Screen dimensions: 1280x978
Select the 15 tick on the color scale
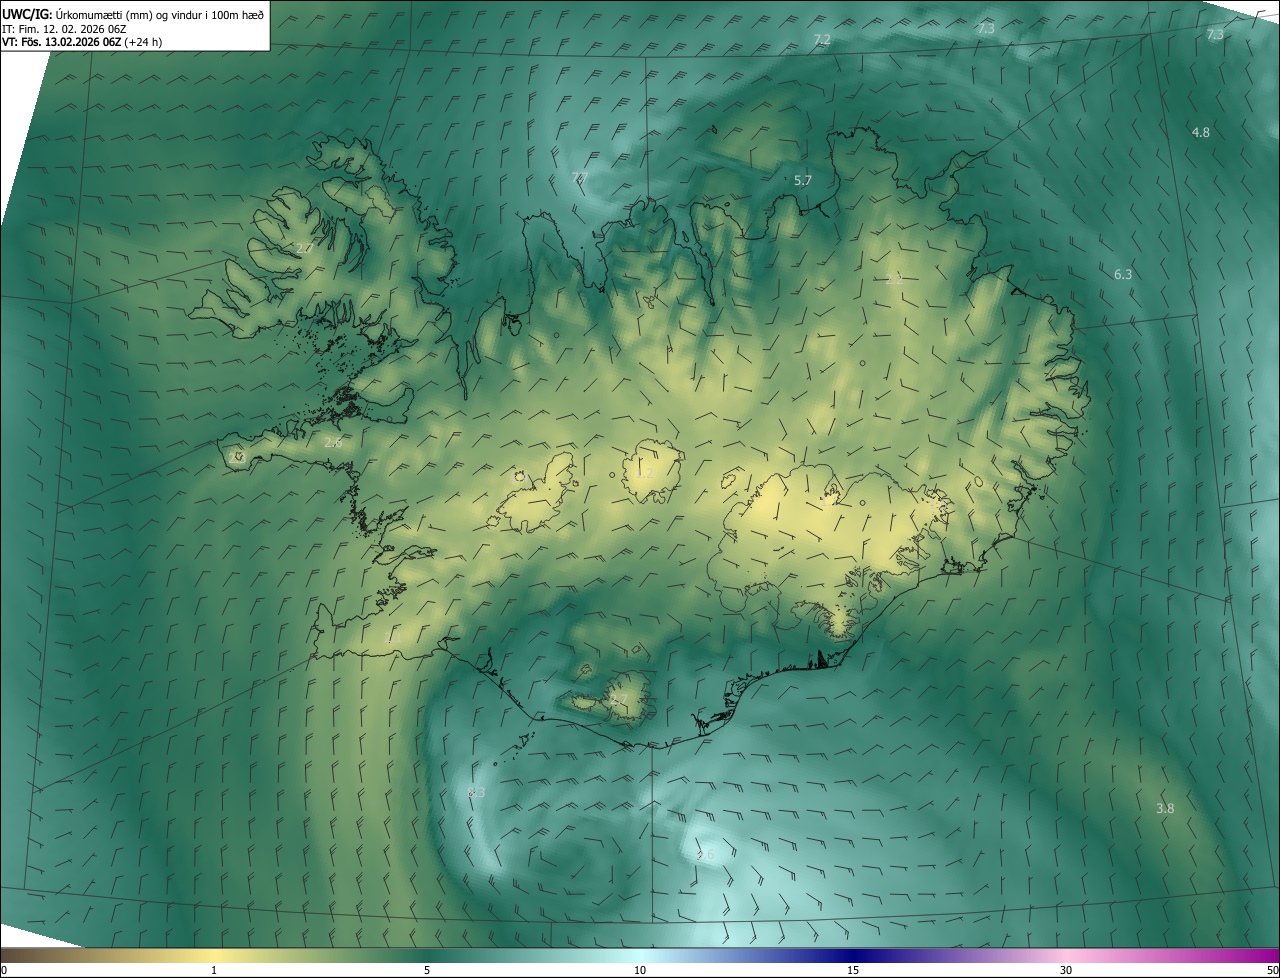(853, 970)
